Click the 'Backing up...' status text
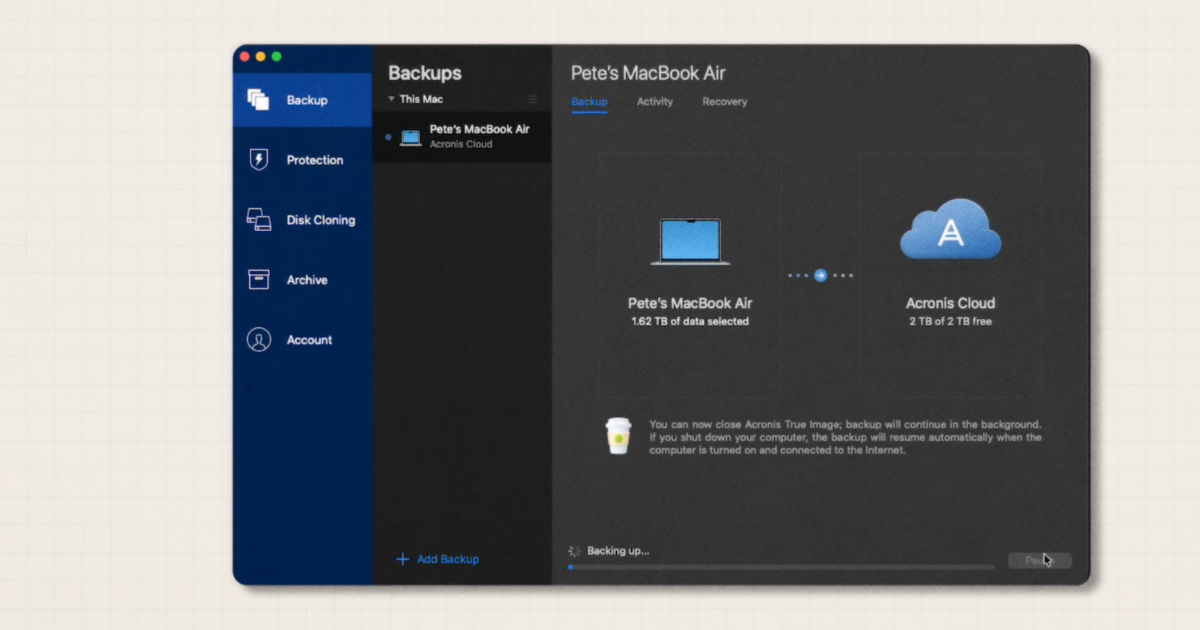The image size is (1200, 630). (618, 551)
